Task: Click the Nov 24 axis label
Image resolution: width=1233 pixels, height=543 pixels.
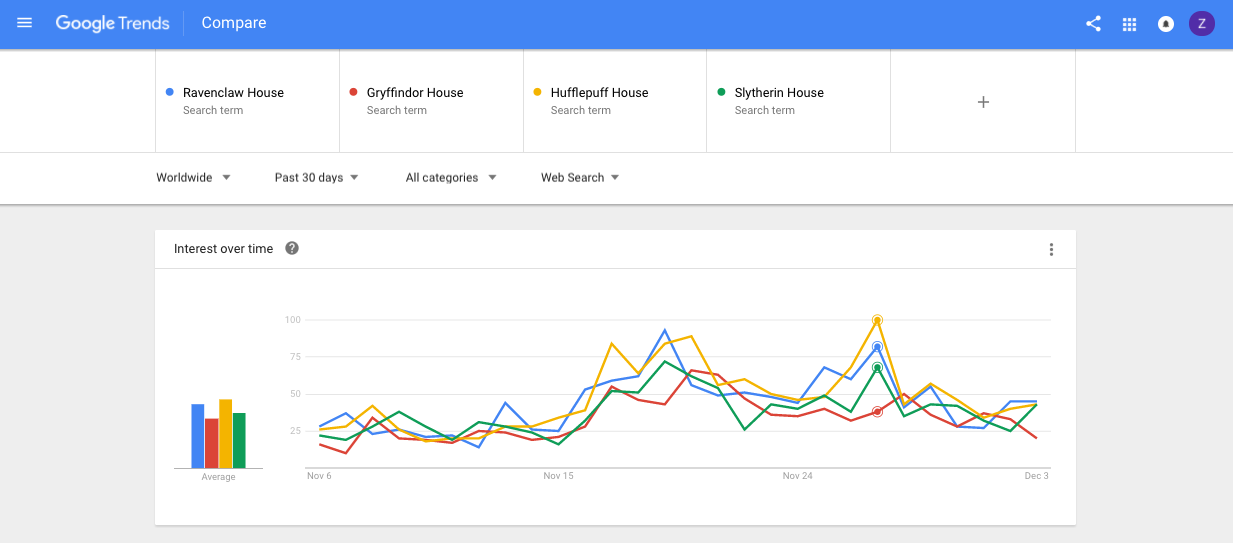Action: tap(797, 476)
